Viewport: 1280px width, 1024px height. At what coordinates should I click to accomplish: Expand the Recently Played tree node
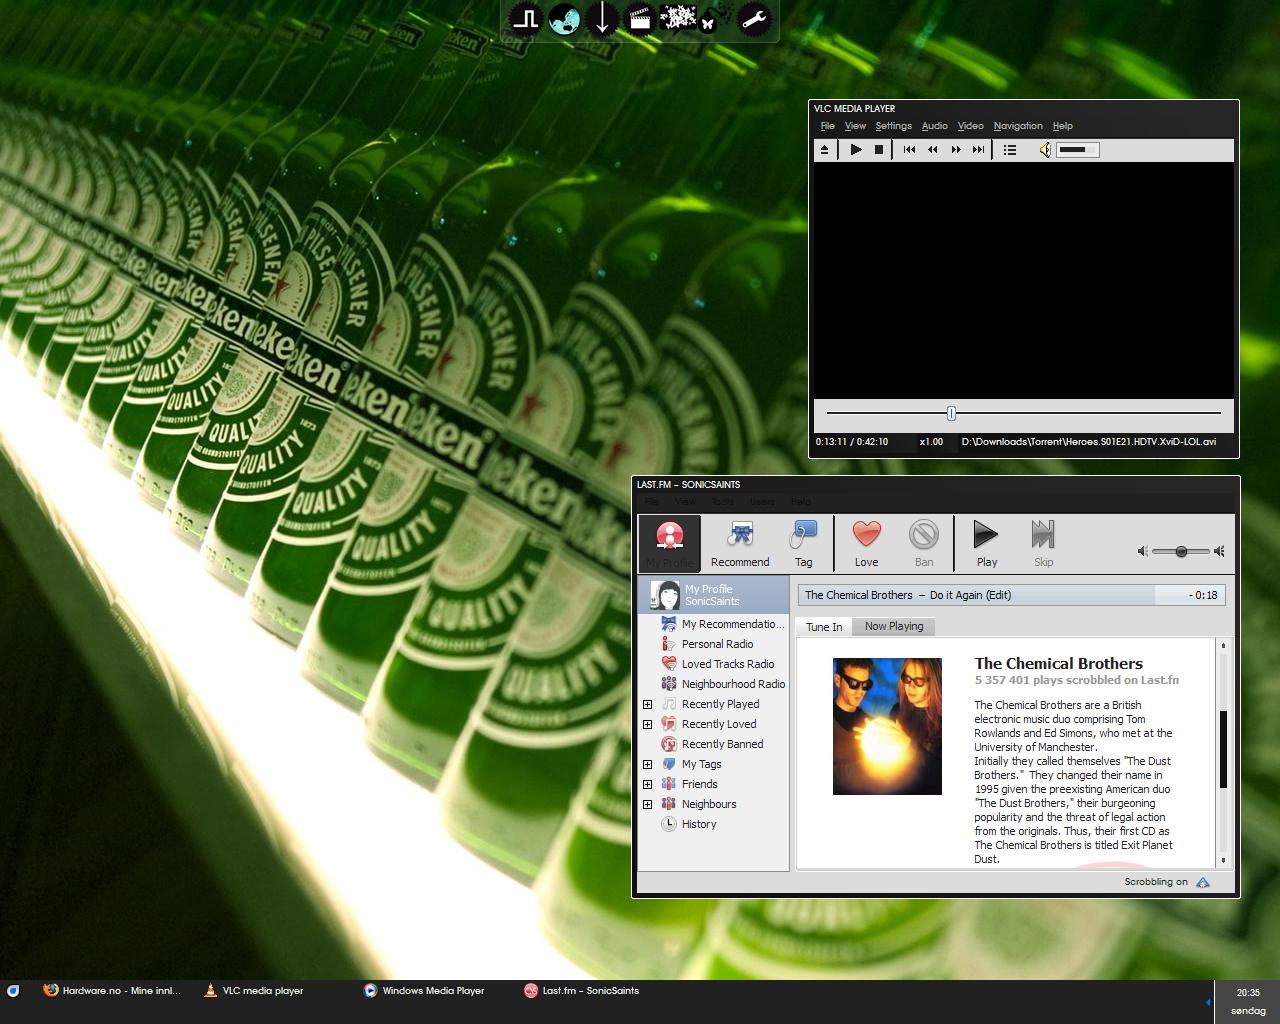tap(647, 705)
